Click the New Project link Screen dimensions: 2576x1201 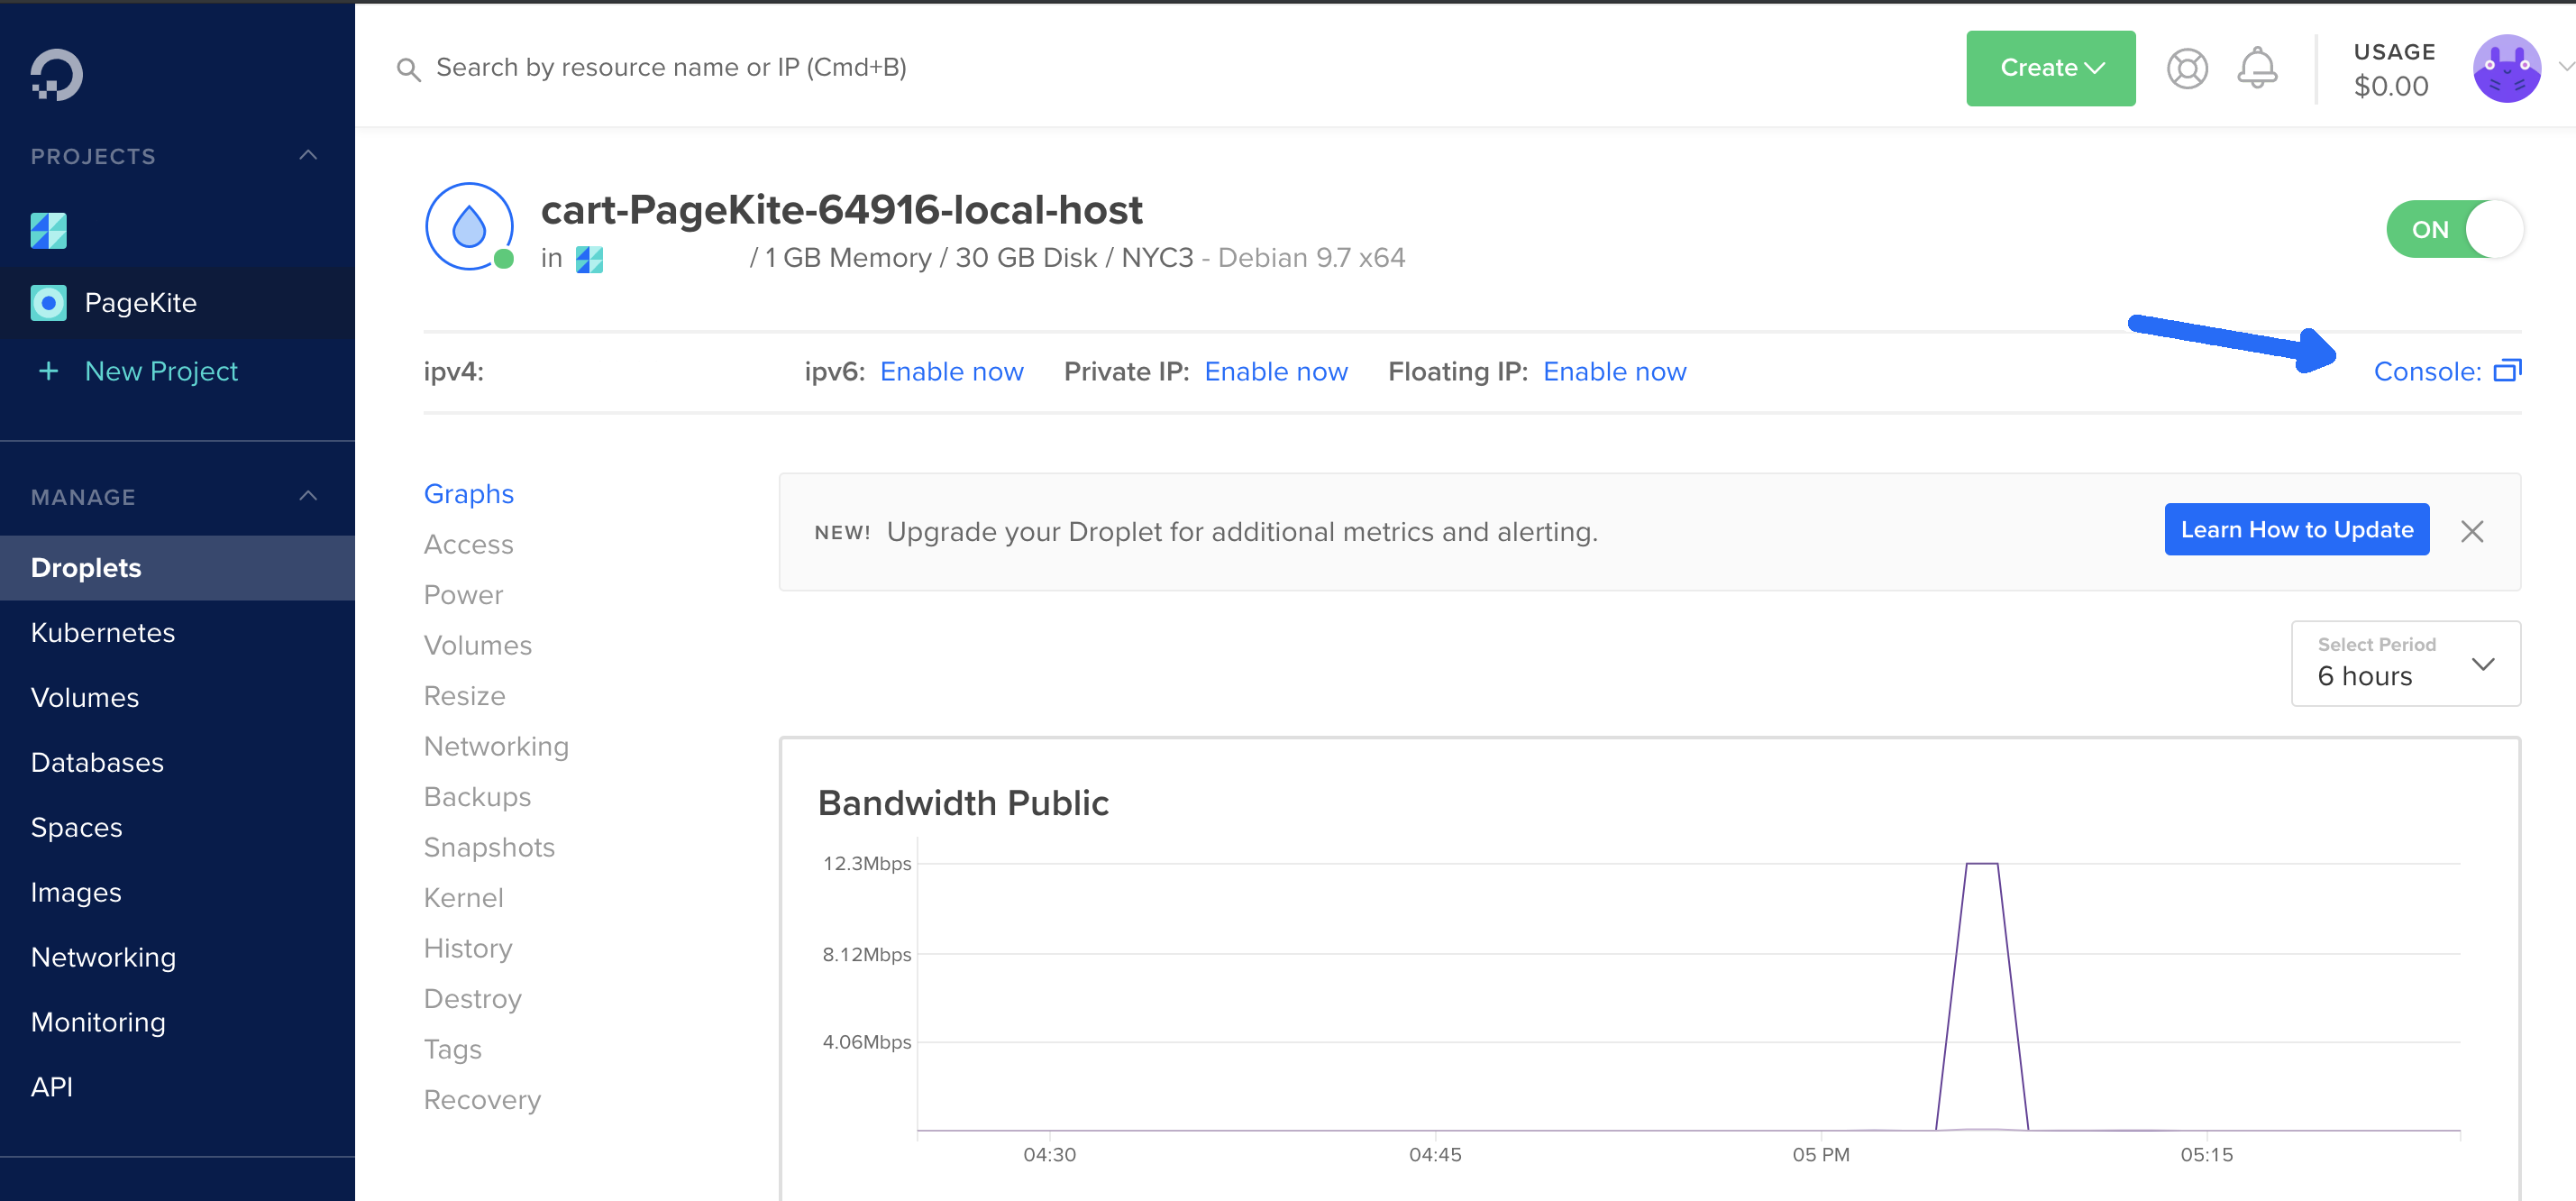[161, 371]
